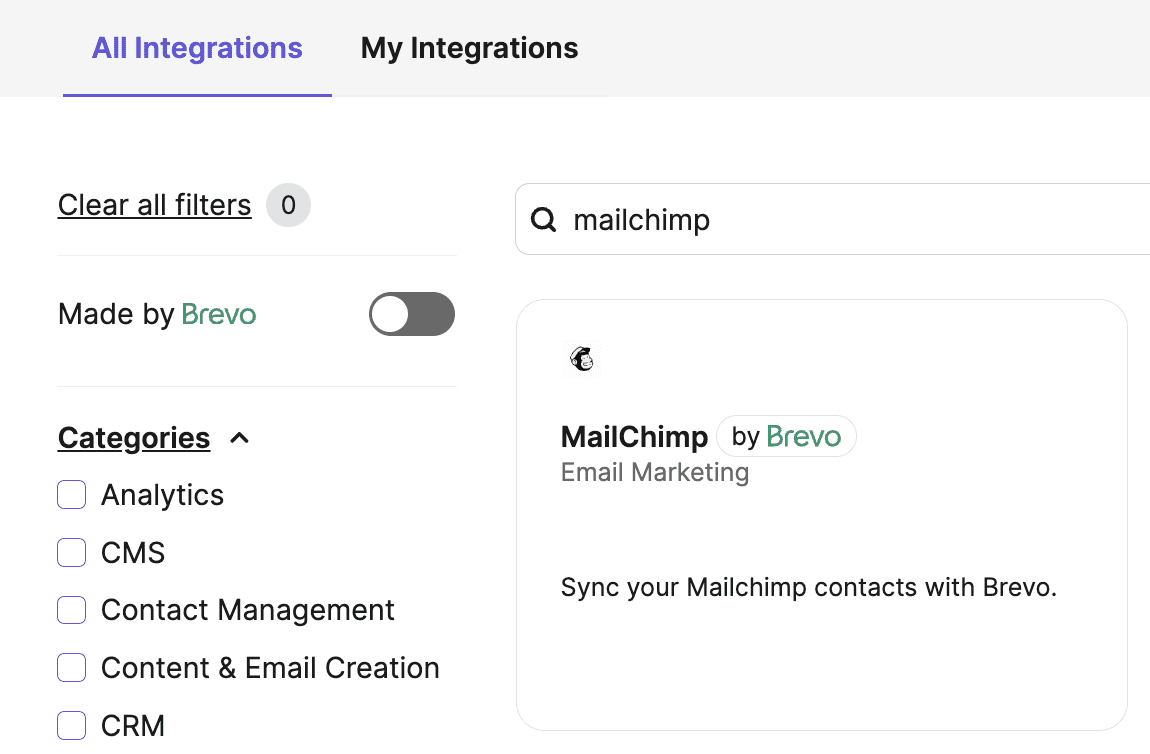Viewport: 1150px width, 754px height.
Task: Click the Clear all filters link
Action: [154, 204]
